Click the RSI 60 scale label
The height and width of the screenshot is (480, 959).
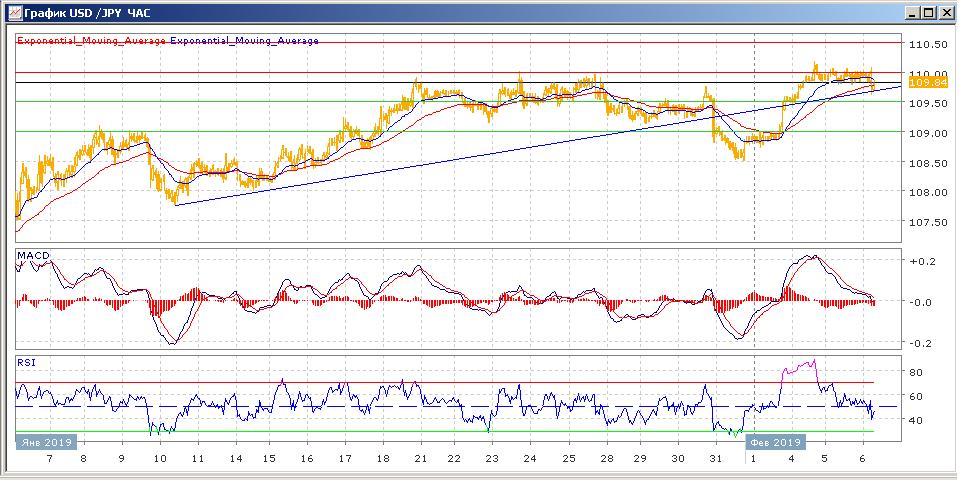pyautogui.click(x=917, y=396)
